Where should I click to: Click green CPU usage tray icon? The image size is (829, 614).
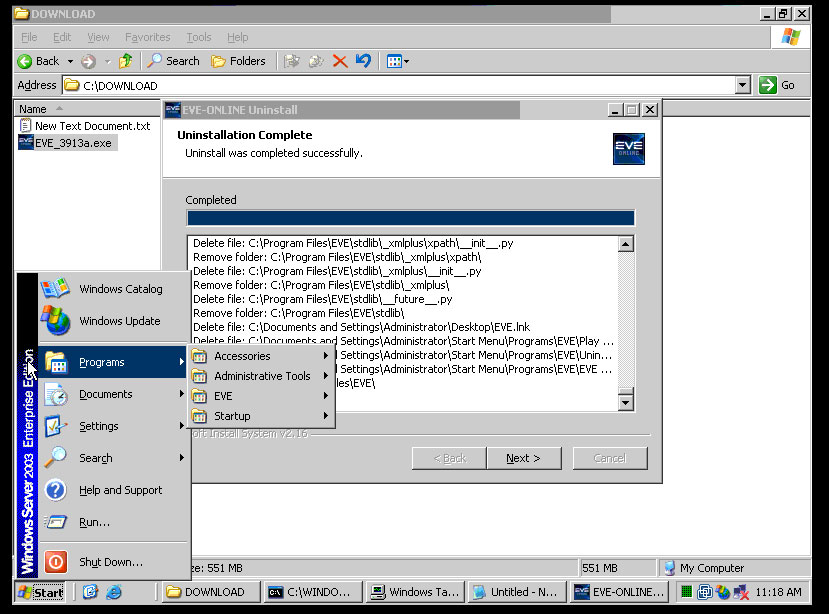(686, 592)
